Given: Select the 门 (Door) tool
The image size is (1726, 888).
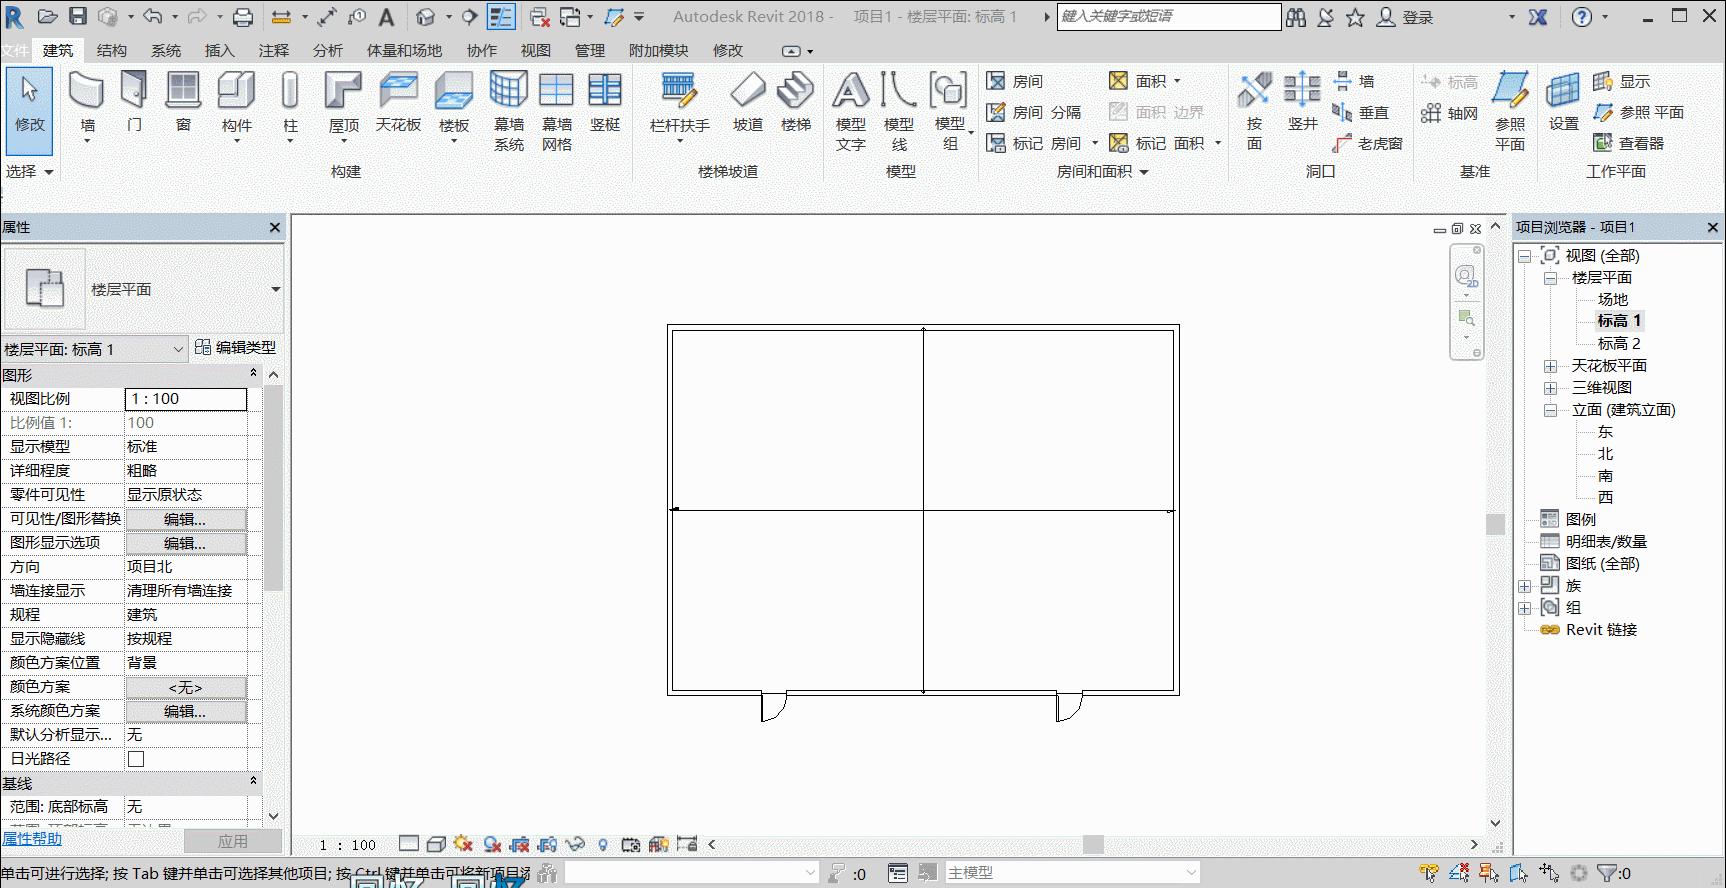Looking at the screenshot, I should [x=134, y=103].
